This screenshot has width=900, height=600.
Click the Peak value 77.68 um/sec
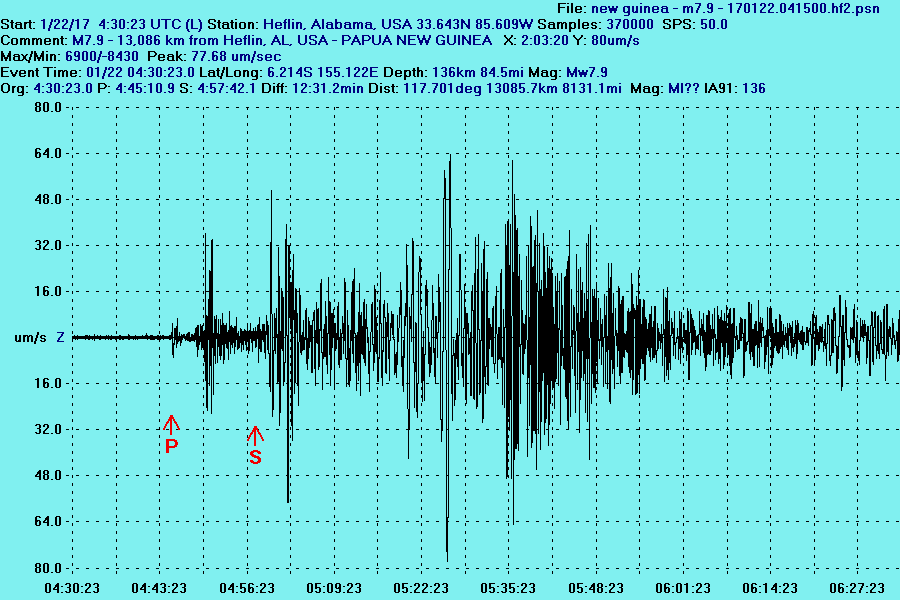click(236, 57)
